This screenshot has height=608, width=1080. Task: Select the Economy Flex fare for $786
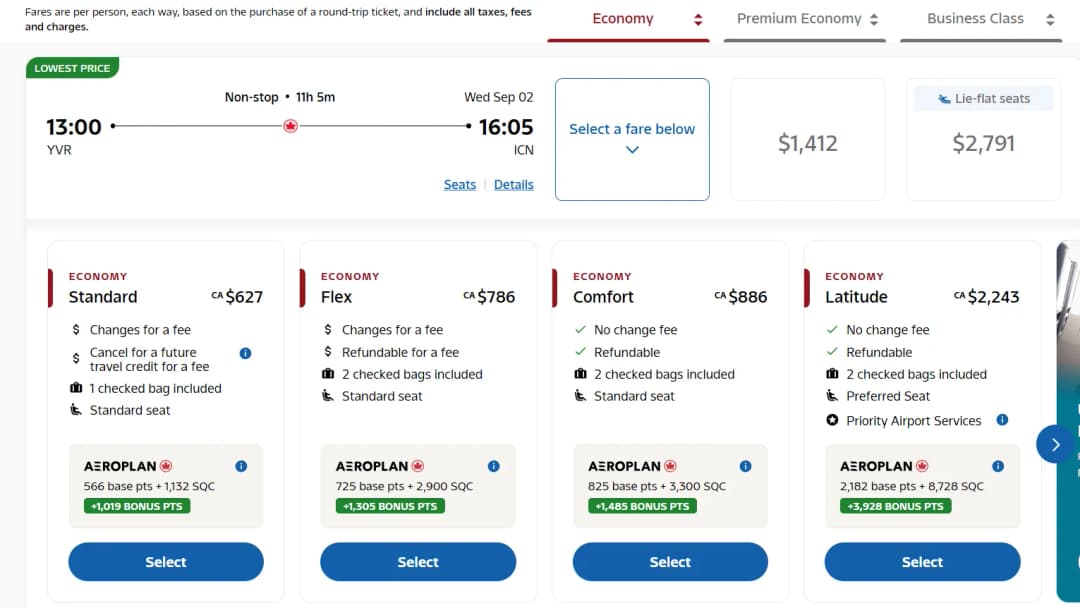coord(418,562)
